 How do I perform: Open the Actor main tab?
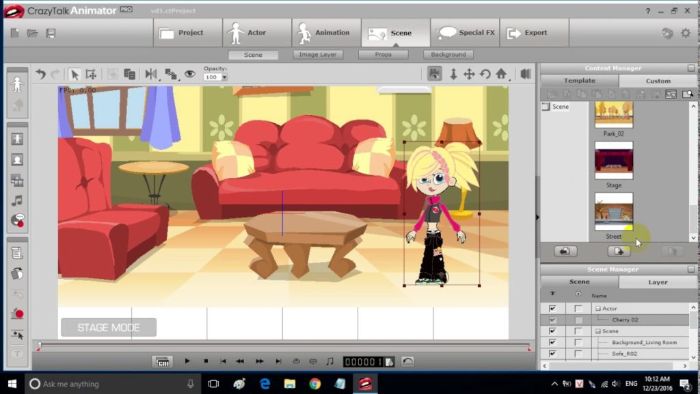[257, 33]
